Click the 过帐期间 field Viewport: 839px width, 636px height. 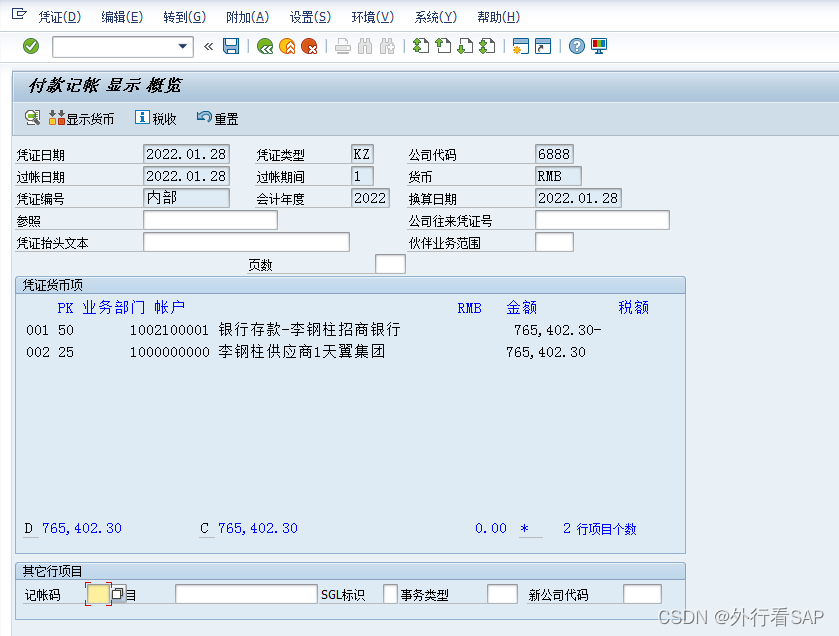[x=362, y=176]
